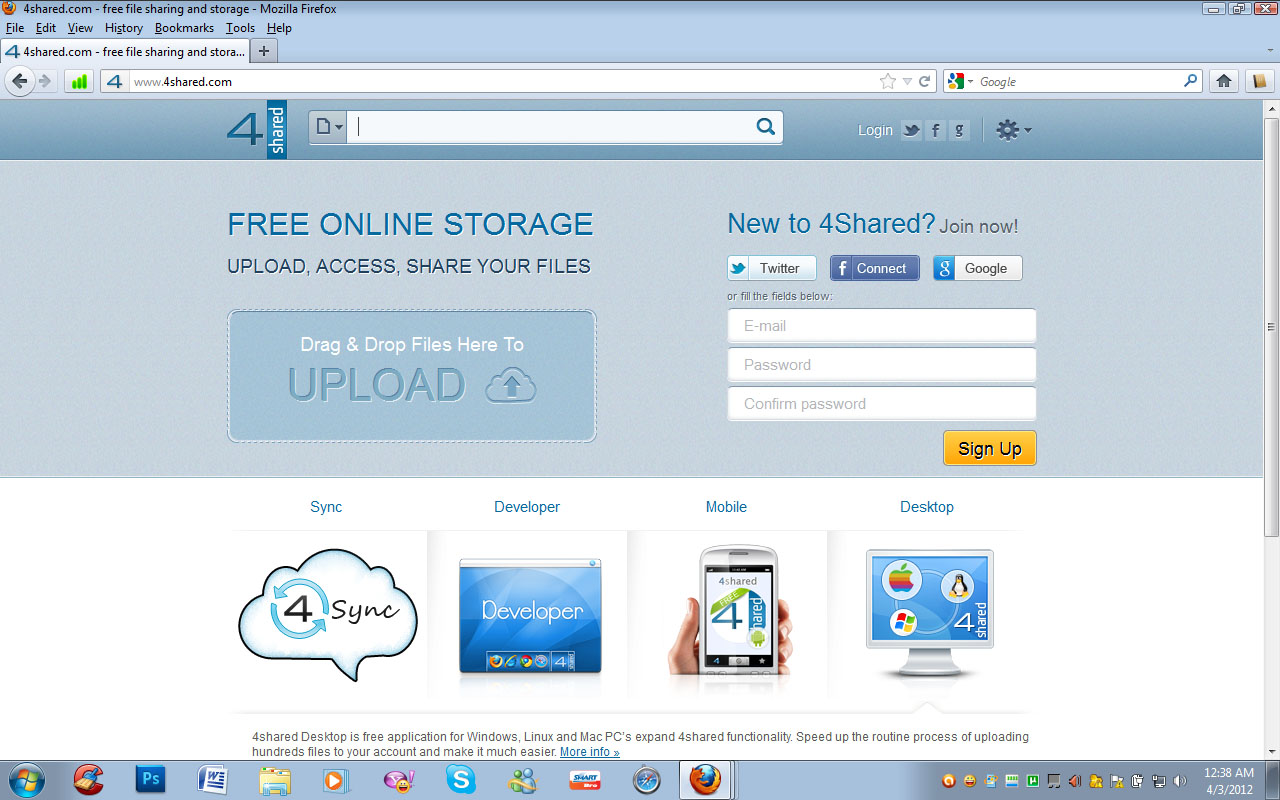Open the Tools menu
Viewport: 1280px width, 800px height.
pos(240,28)
